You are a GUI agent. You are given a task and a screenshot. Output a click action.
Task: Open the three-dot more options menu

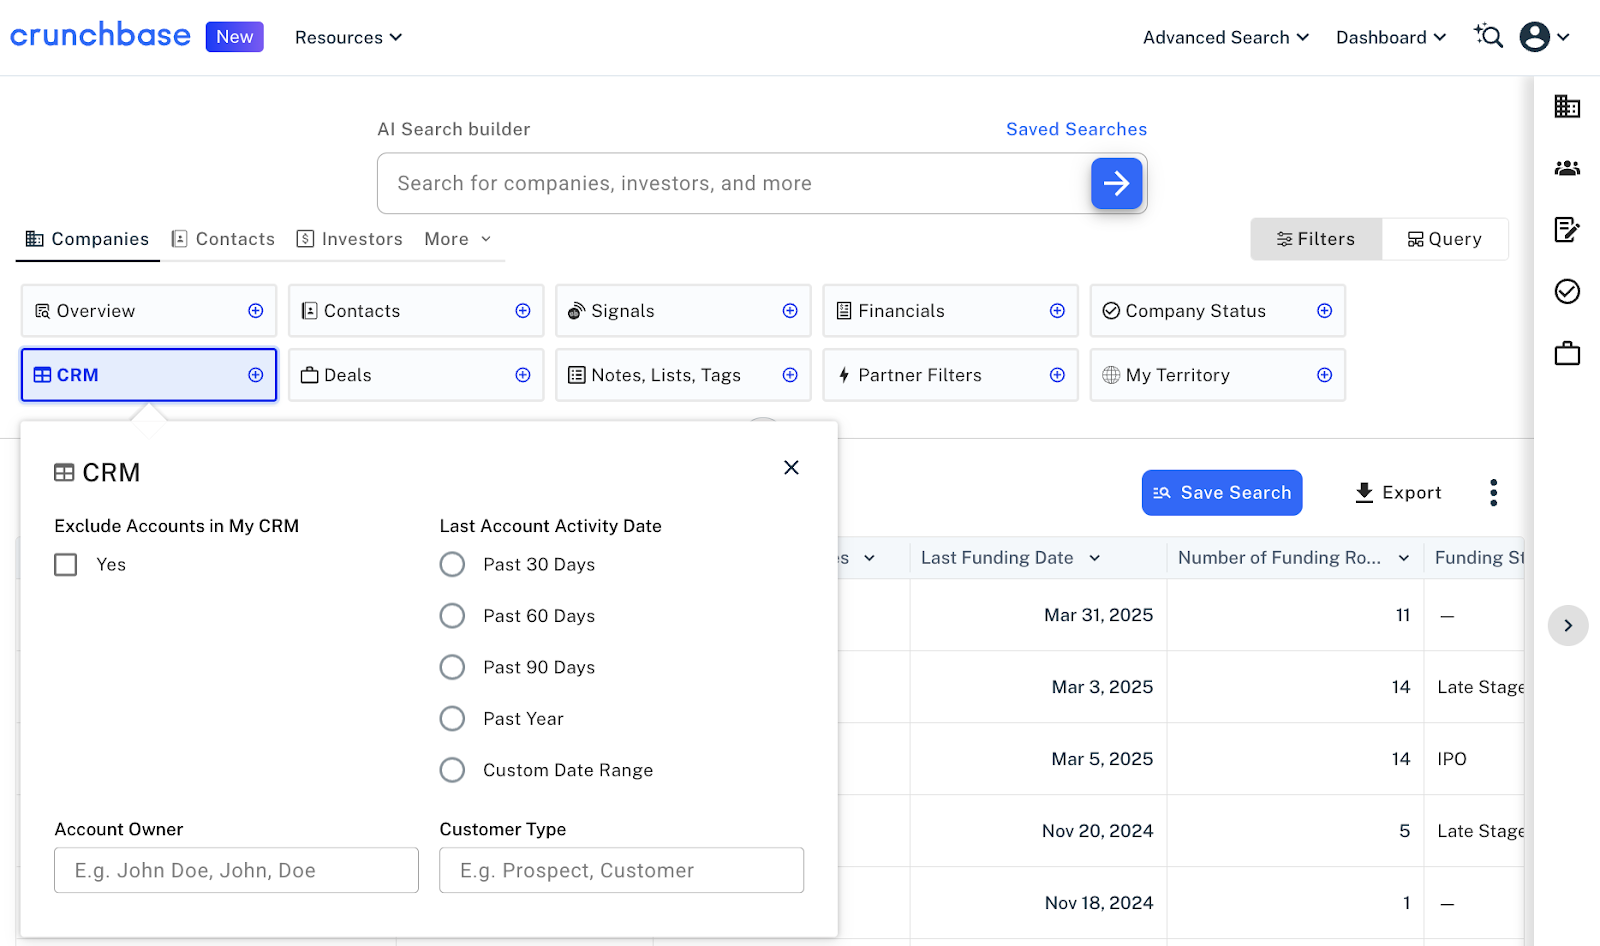click(1493, 492)
